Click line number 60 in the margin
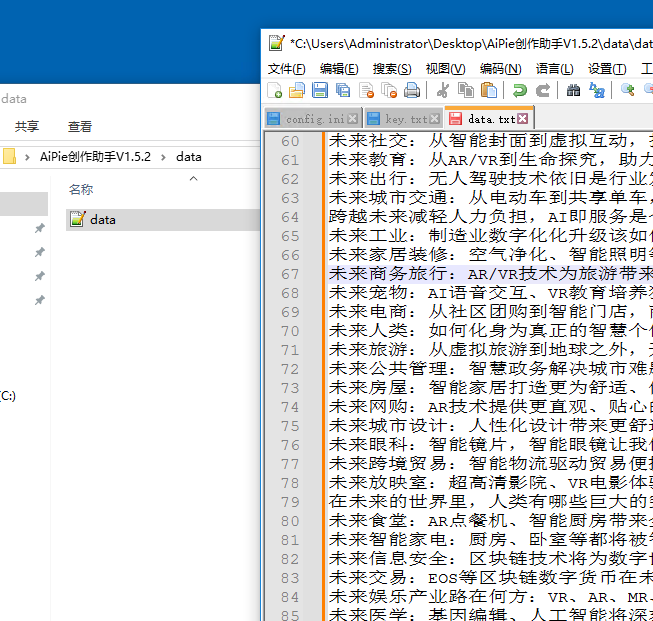The image size is (653, 621). 290,141
